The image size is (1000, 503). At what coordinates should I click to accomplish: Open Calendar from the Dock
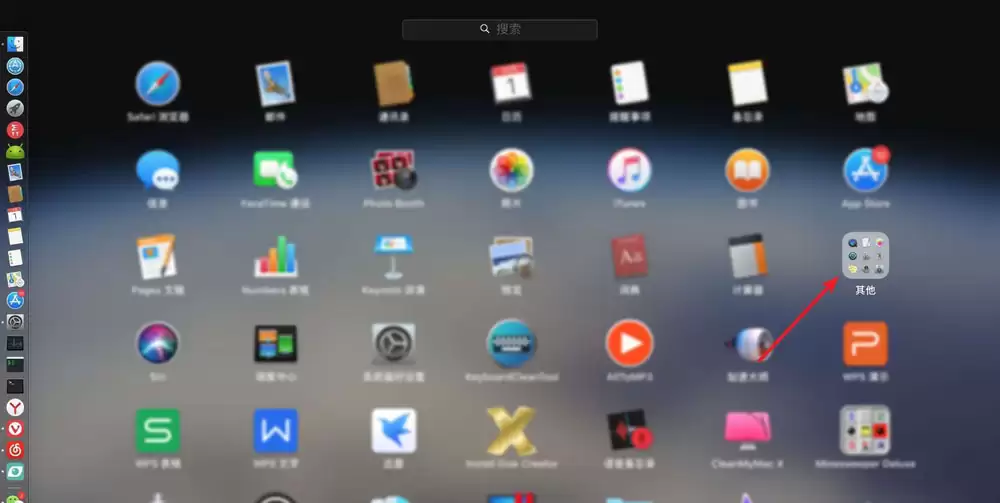click(15, 215)
